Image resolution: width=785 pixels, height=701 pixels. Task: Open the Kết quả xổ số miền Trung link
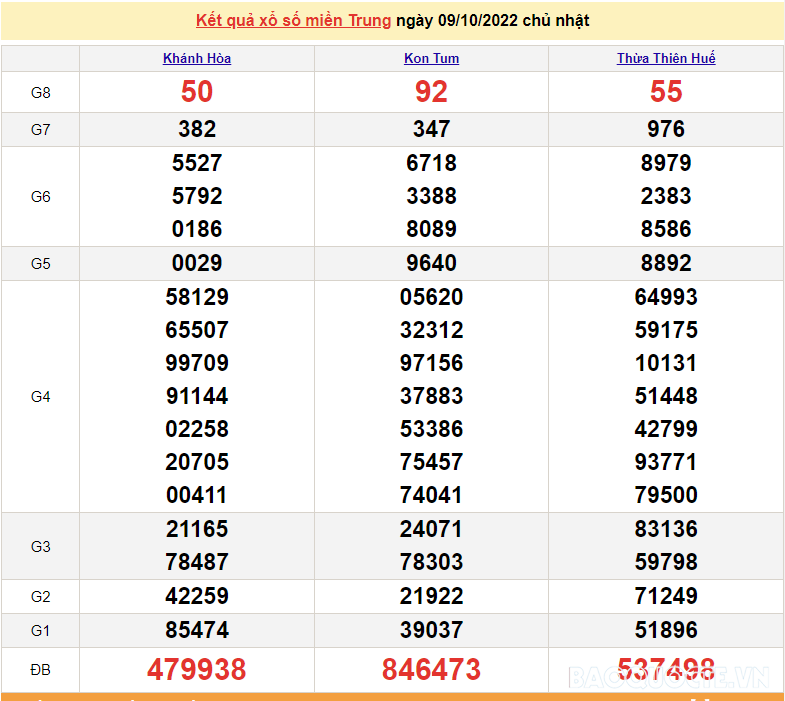[x=293, y=20]
